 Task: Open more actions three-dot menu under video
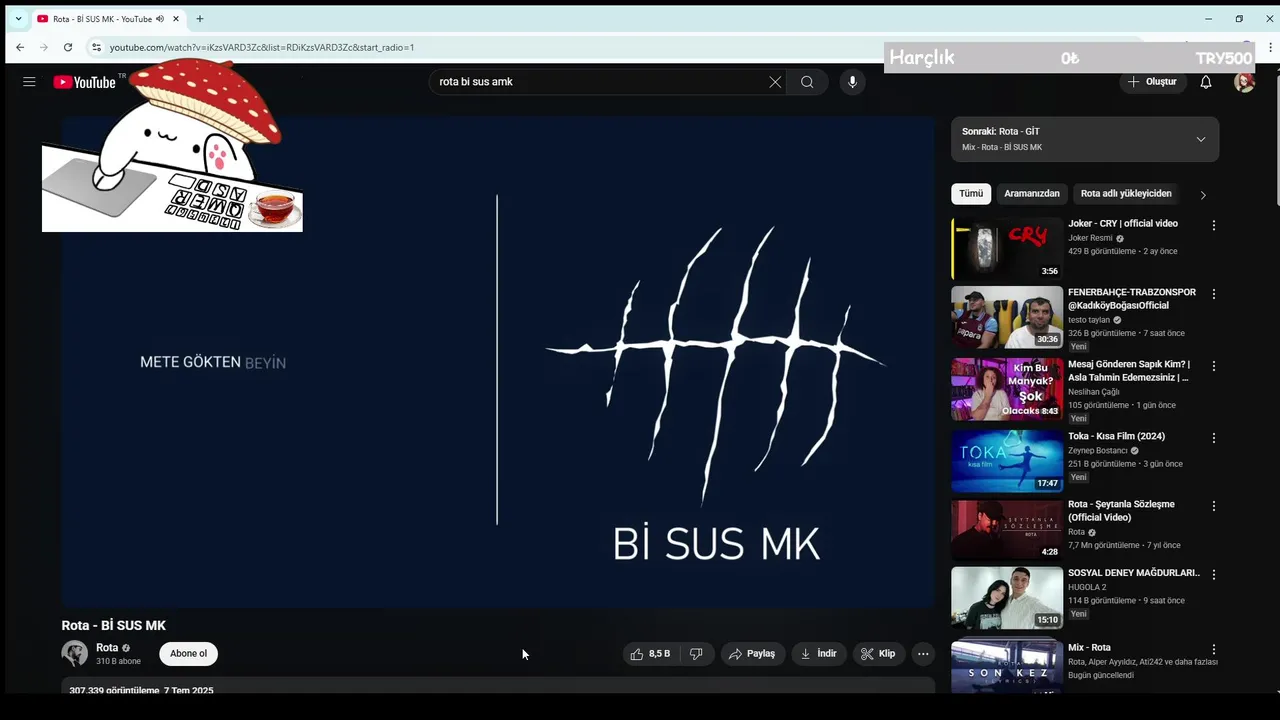[x=923, y=654]
